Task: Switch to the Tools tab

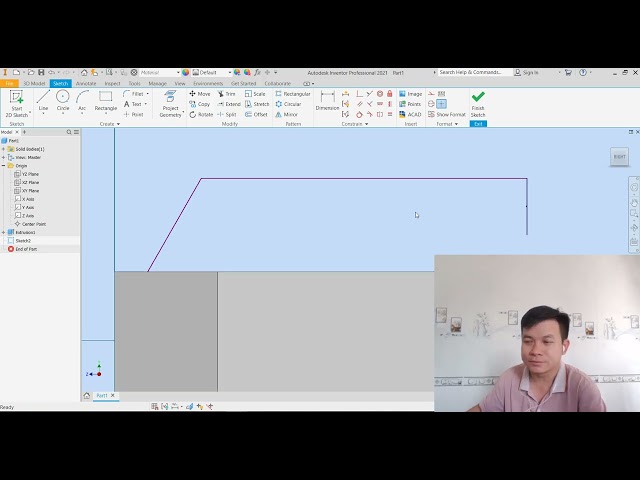Action: (x=134, y=84)
